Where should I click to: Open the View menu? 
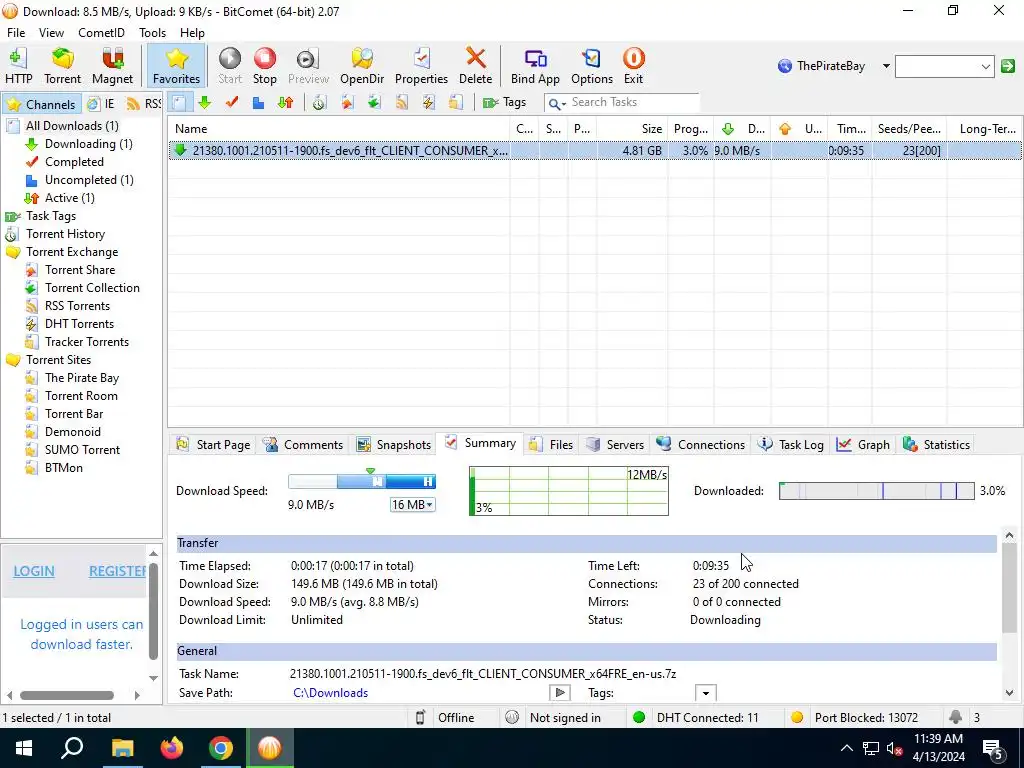pos(51,33)
